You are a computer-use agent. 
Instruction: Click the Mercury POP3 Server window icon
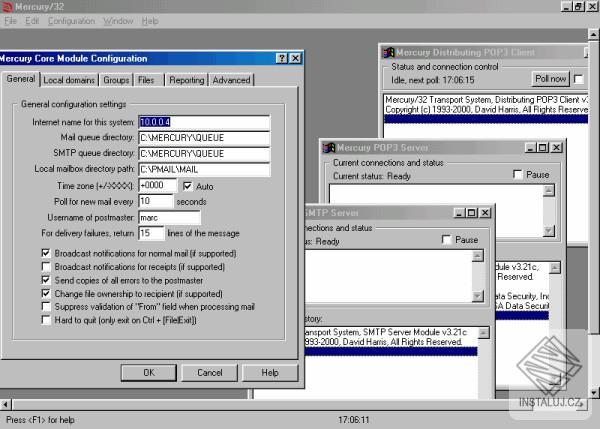click(329, 147)
